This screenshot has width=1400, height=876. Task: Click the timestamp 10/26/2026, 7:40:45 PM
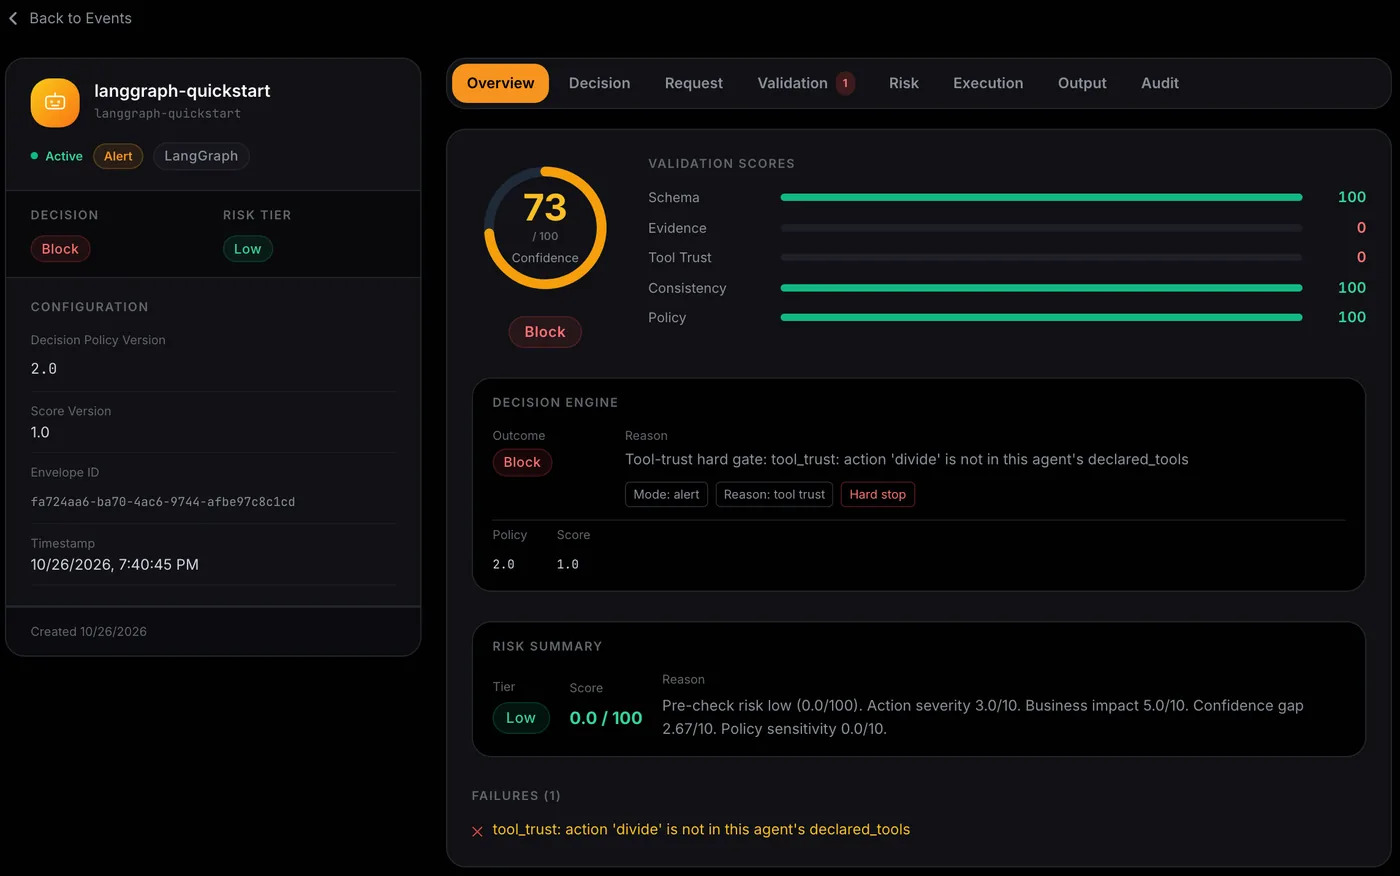point(115,565)
